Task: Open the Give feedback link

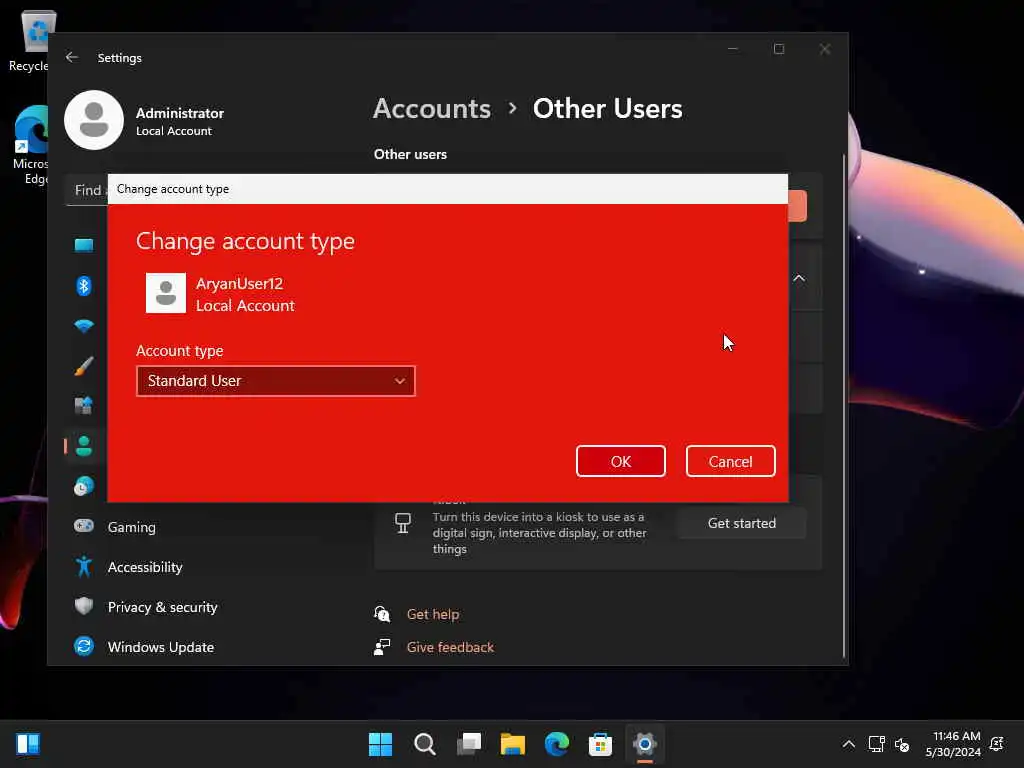Action: click(450, 647)
